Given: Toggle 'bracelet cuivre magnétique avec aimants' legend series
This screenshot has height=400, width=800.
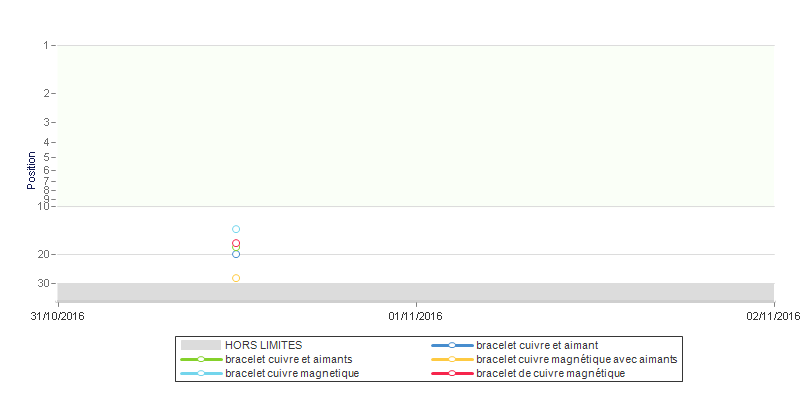Looking at the screenshot, I should pos(554,359).
